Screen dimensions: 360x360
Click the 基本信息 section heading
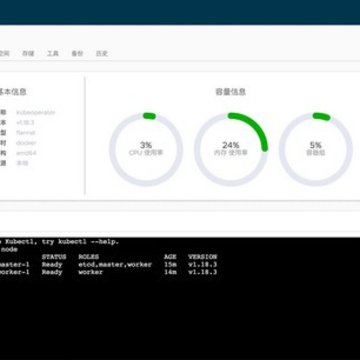point(13,92)
